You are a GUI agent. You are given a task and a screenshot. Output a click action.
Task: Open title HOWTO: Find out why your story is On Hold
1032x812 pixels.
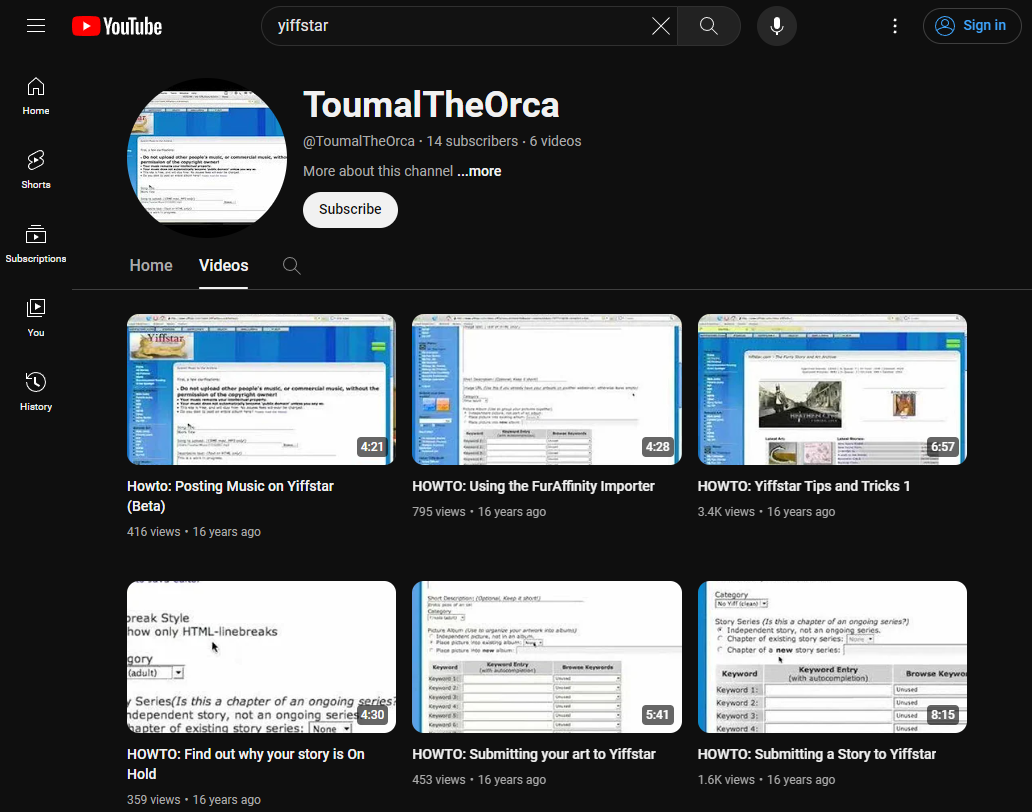click(245, 764)
